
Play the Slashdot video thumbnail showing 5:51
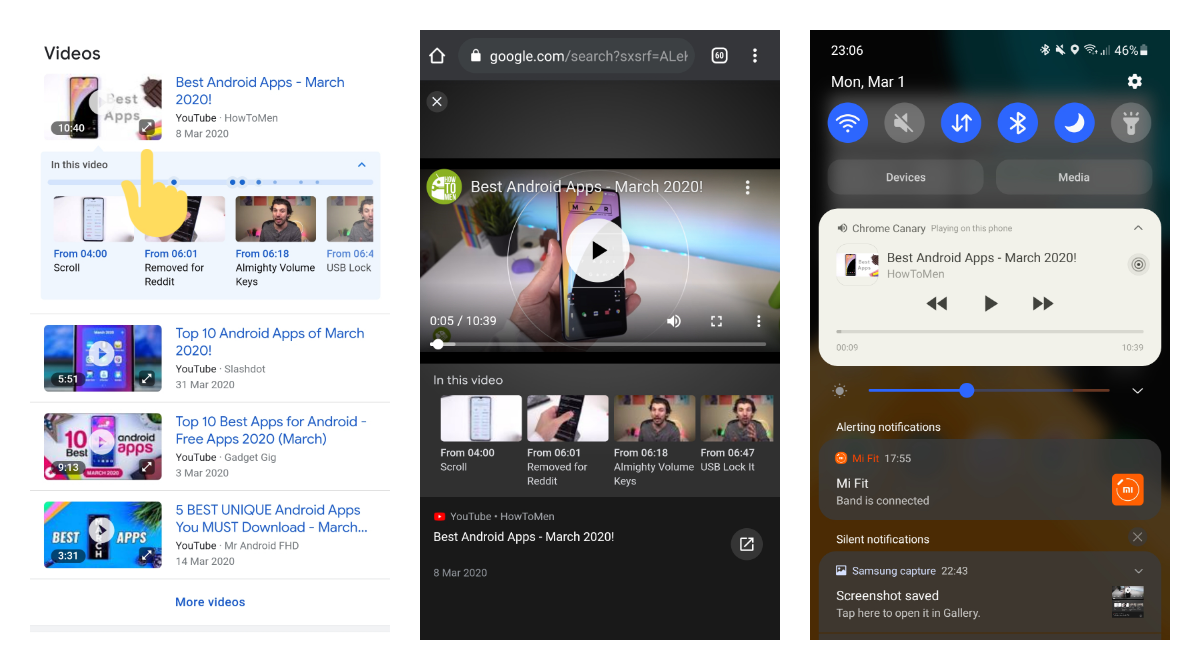(102, 354)
